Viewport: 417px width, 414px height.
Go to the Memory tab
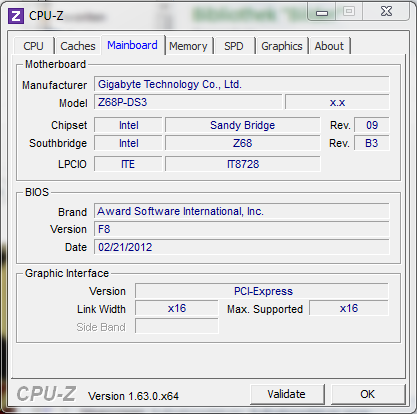(188, 46)
